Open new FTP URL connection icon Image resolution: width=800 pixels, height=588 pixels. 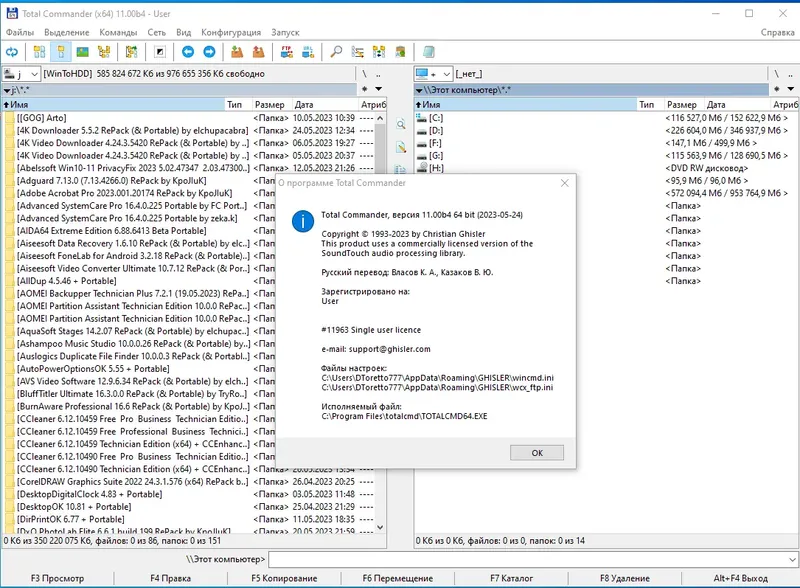coord(308,52)
